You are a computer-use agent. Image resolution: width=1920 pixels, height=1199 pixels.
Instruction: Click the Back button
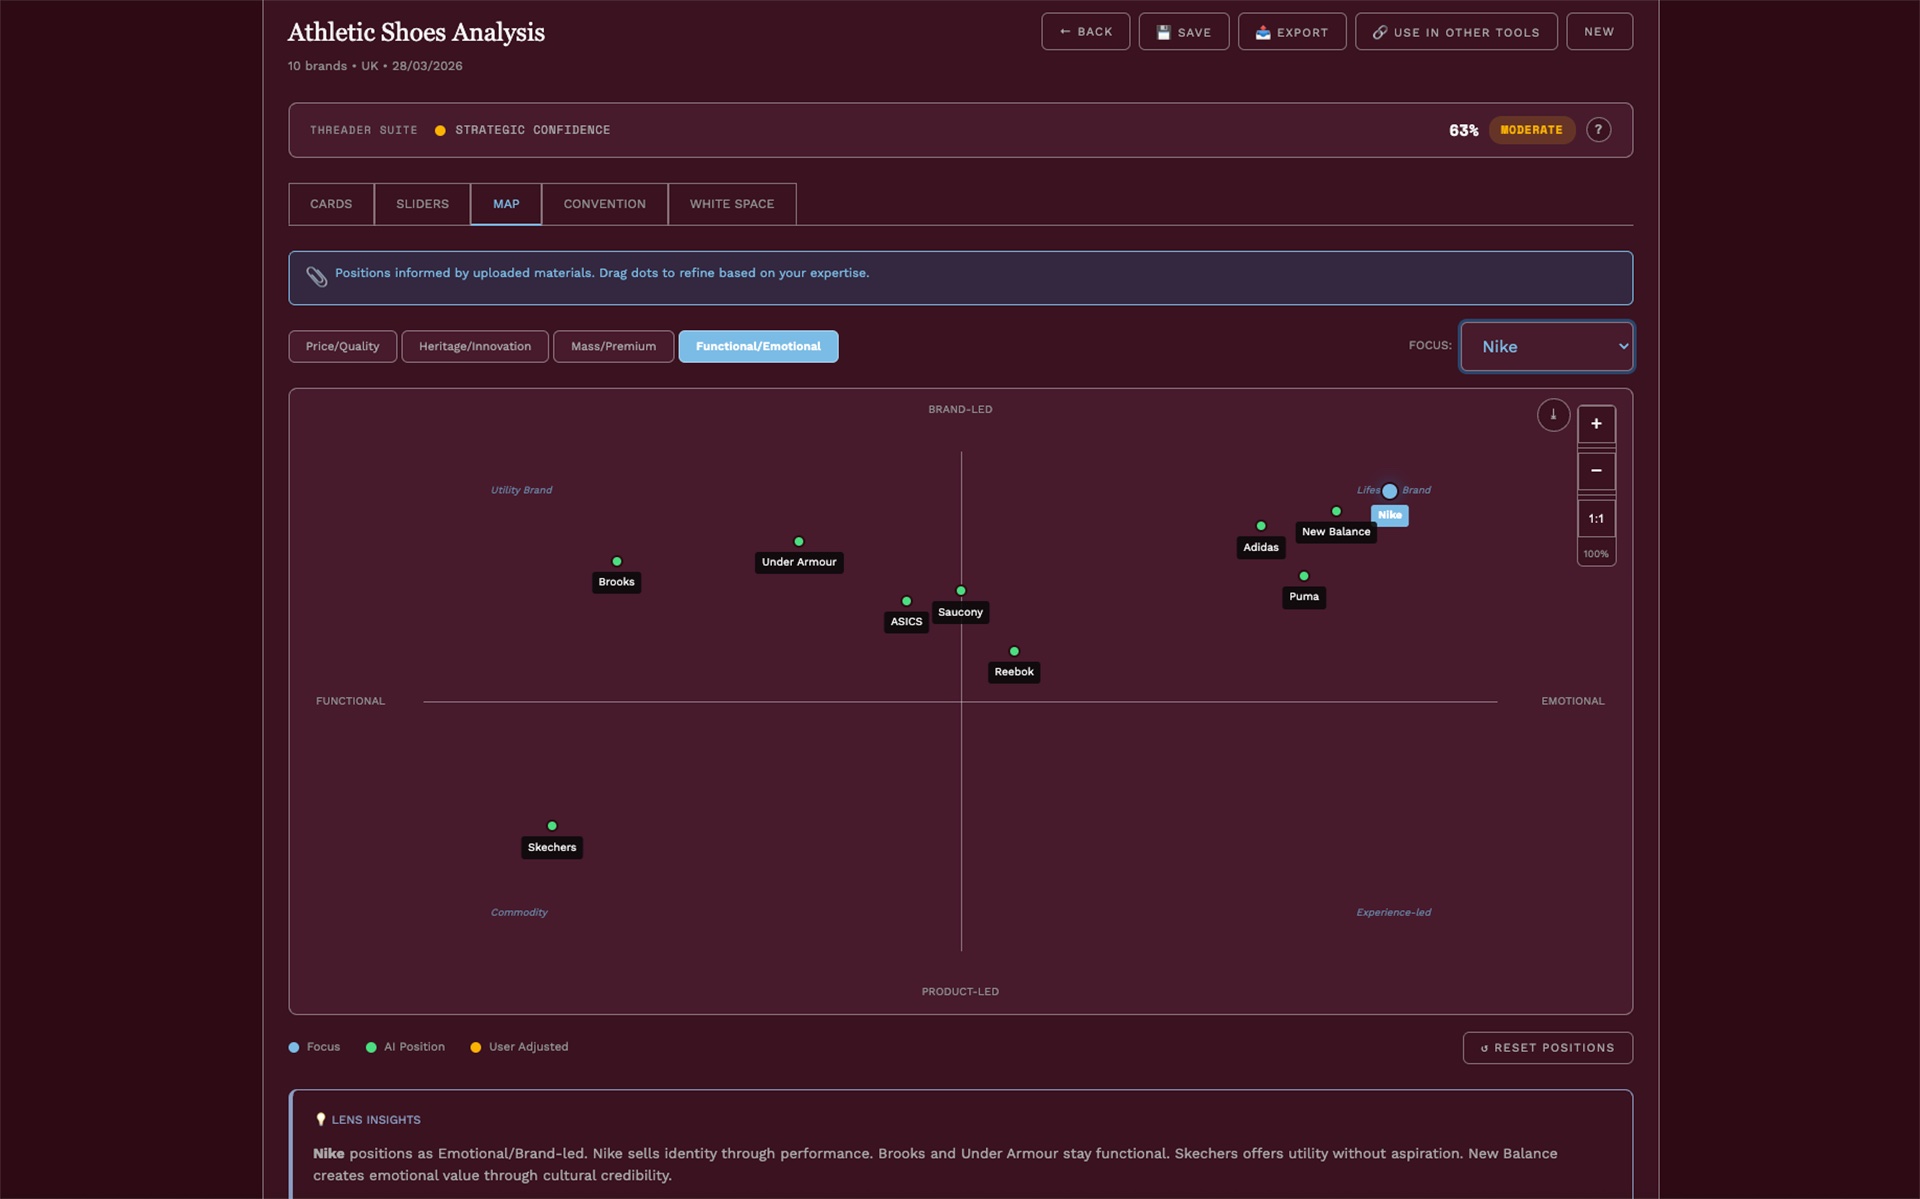pyautogui.click(x=1085, y=32)
